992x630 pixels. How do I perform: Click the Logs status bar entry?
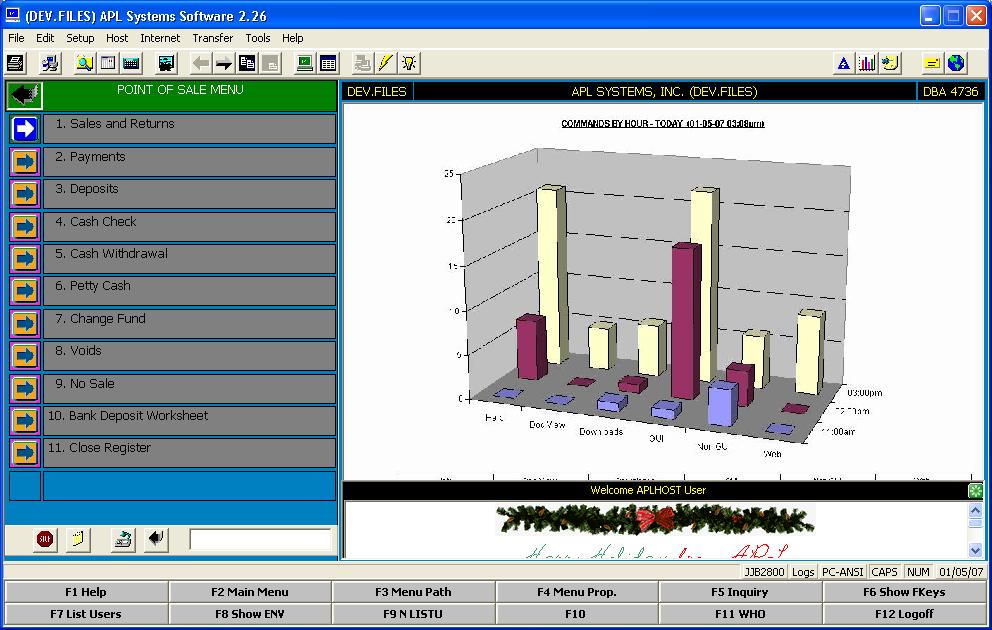[803, 572]
